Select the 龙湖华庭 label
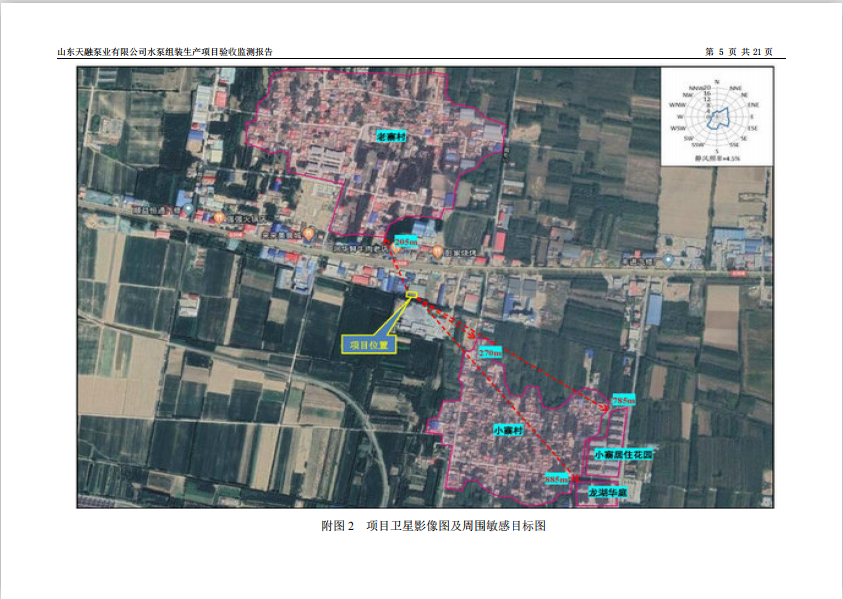Viewport: 843px width, 599px height. [x=608, y=492]
